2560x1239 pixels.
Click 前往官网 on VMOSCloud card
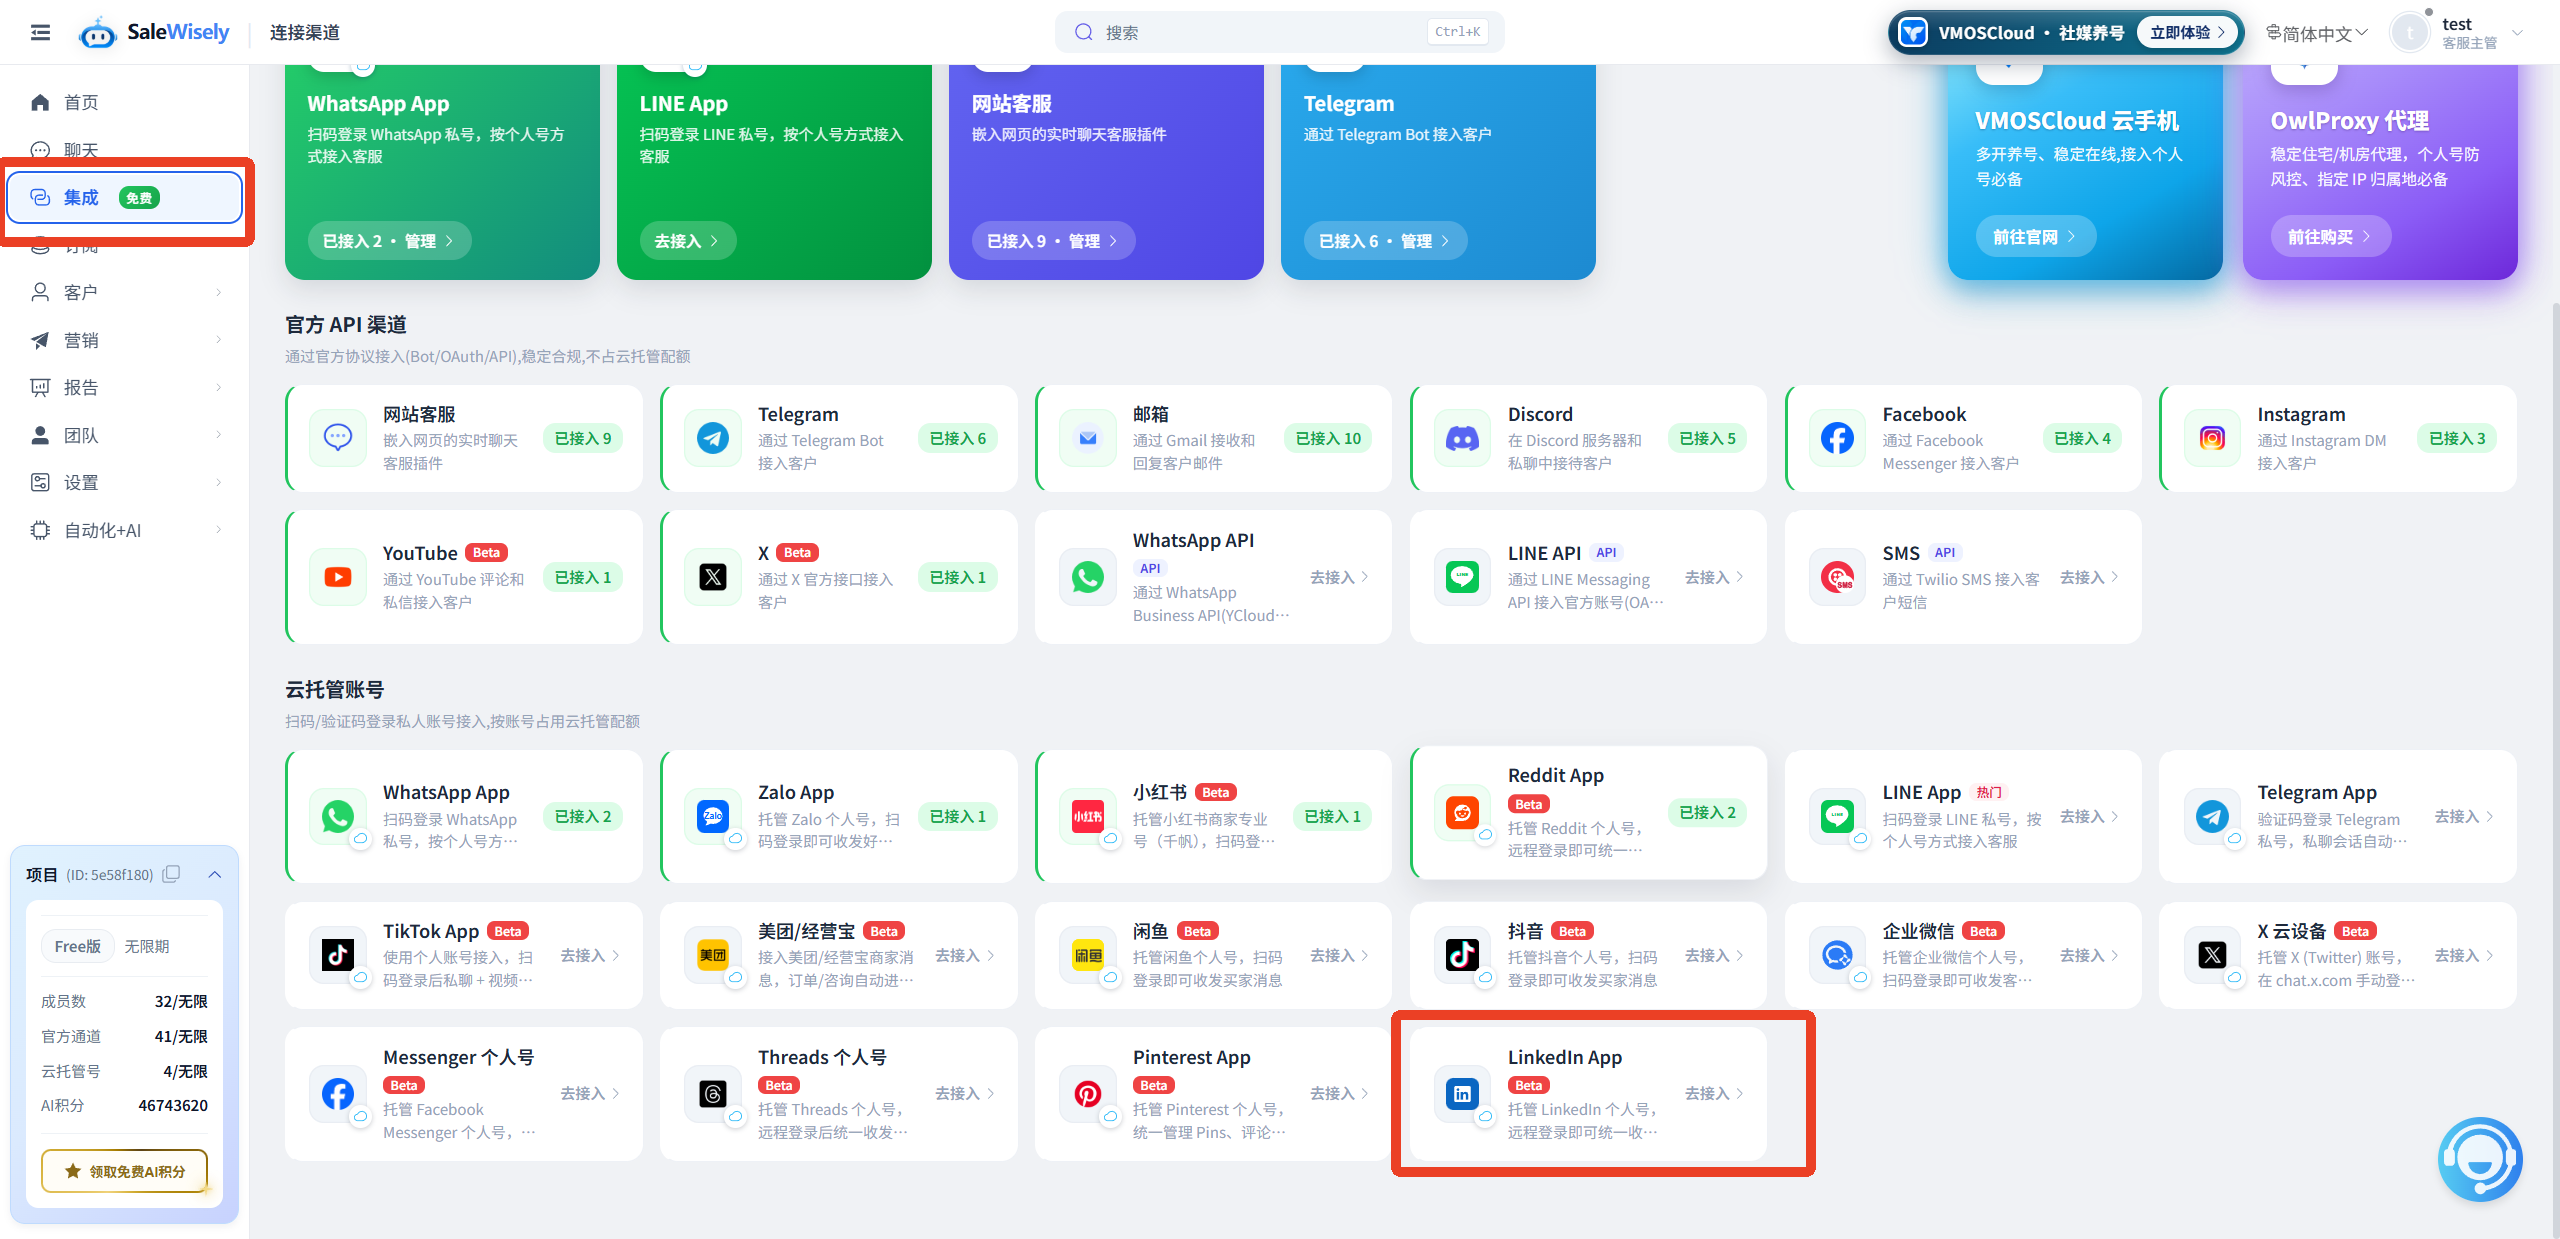(2034, 237)
